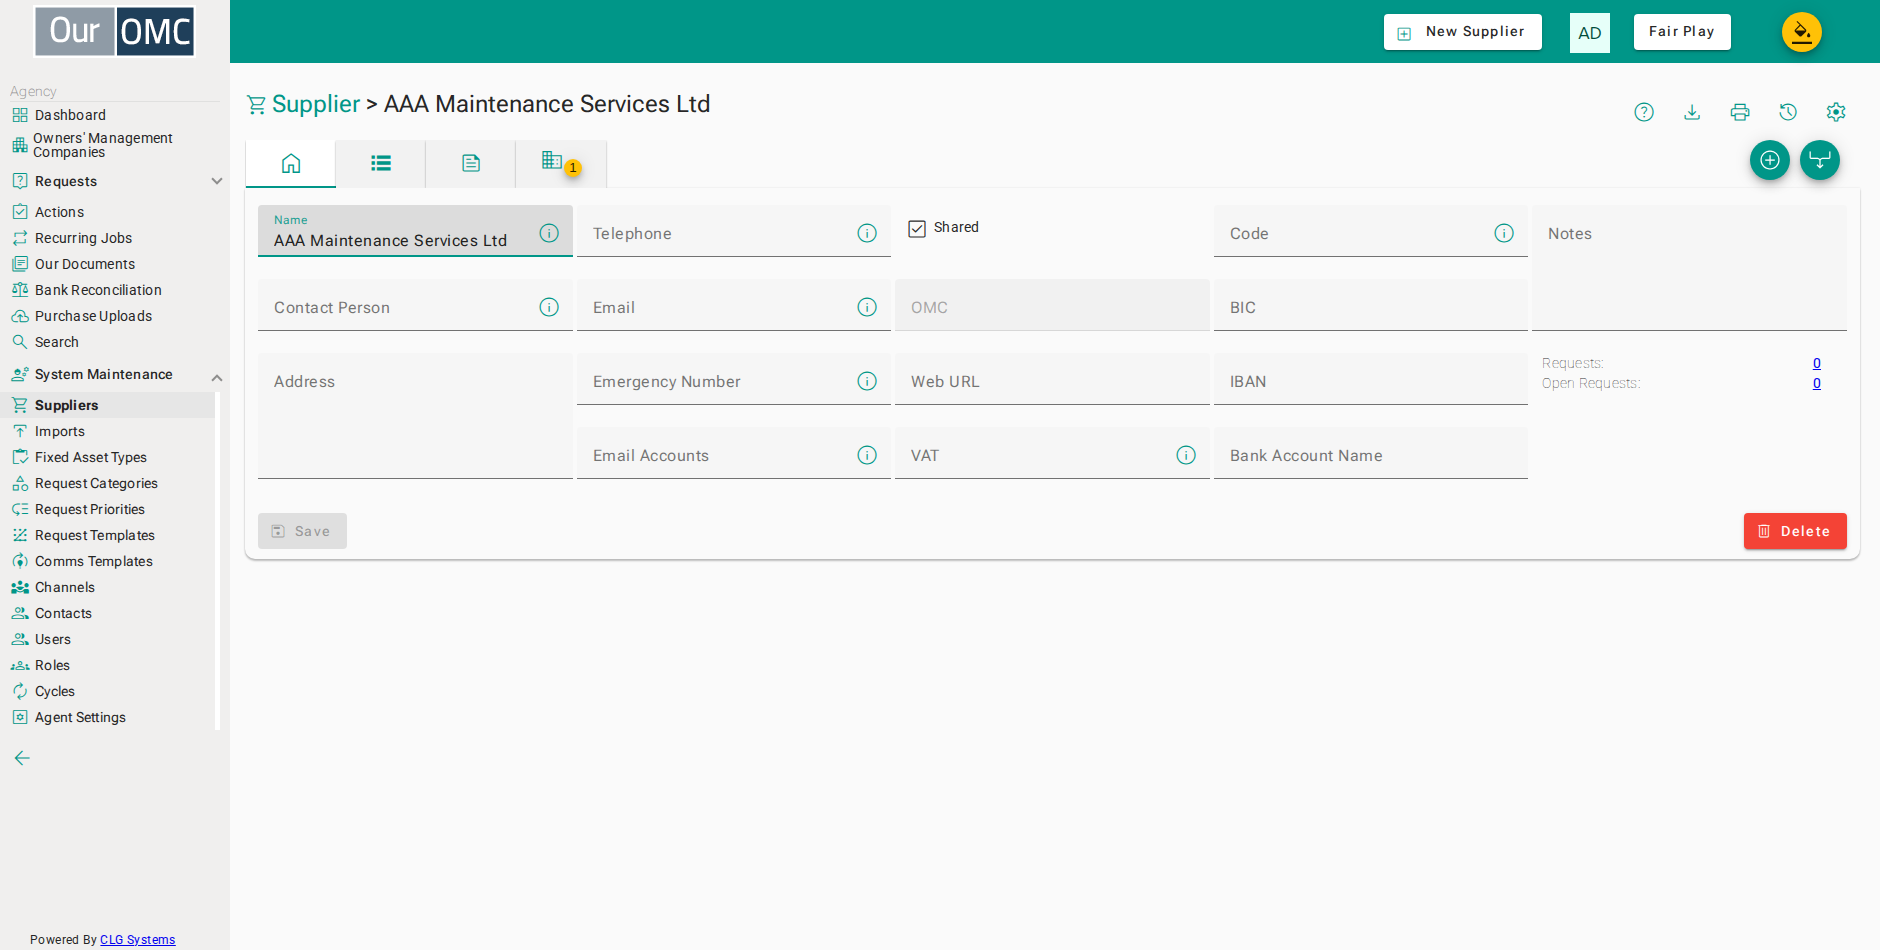Collapse the Requests section chevron
The image size is (1880, 950).
pos(217,181)
